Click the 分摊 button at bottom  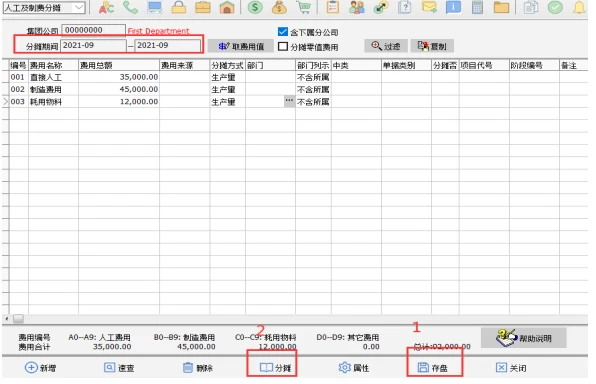tap(276, 368)
